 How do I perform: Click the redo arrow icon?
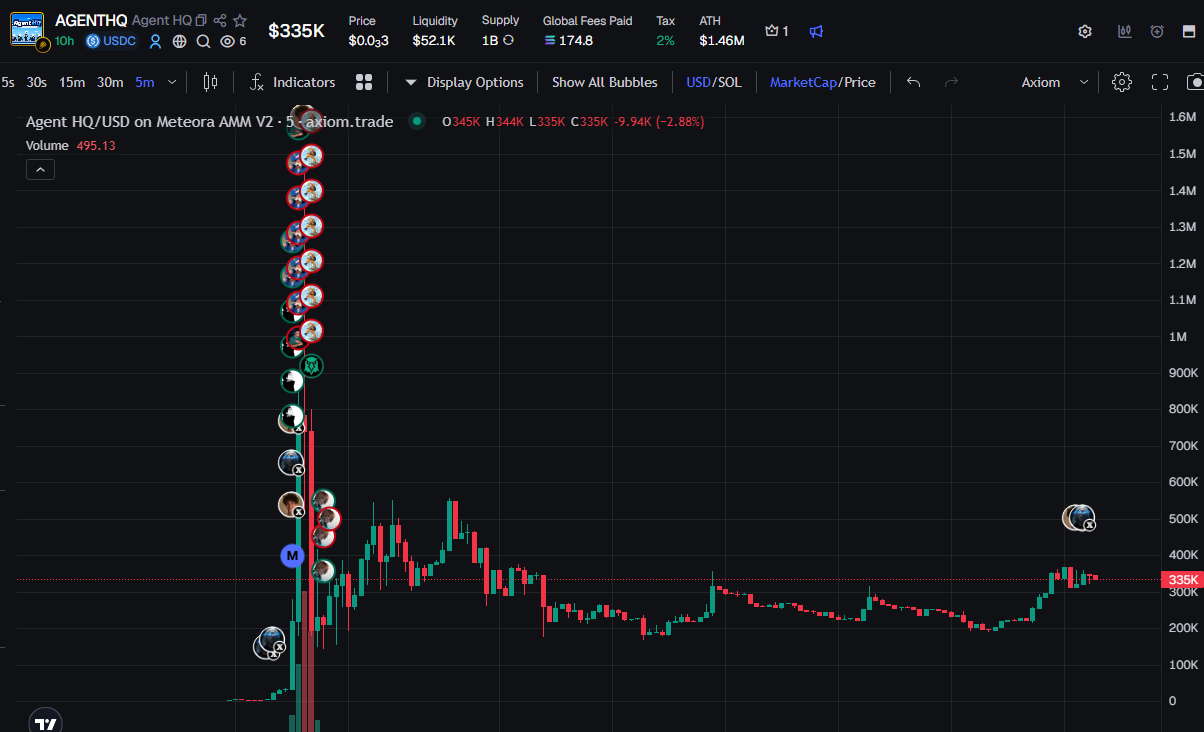click(x=951, y=82)
